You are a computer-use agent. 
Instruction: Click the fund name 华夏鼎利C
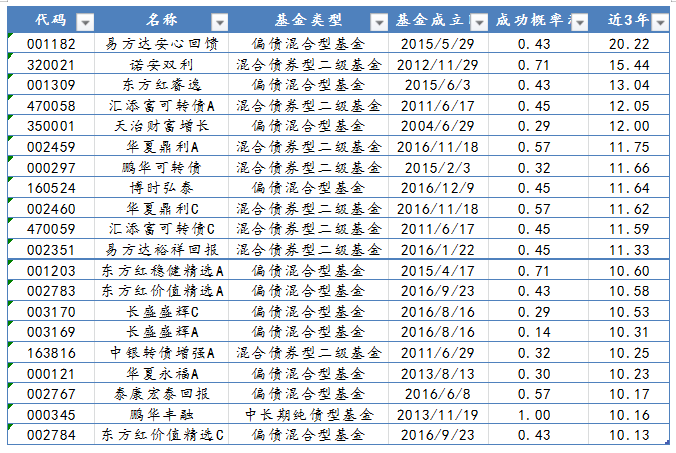[162, 209]
